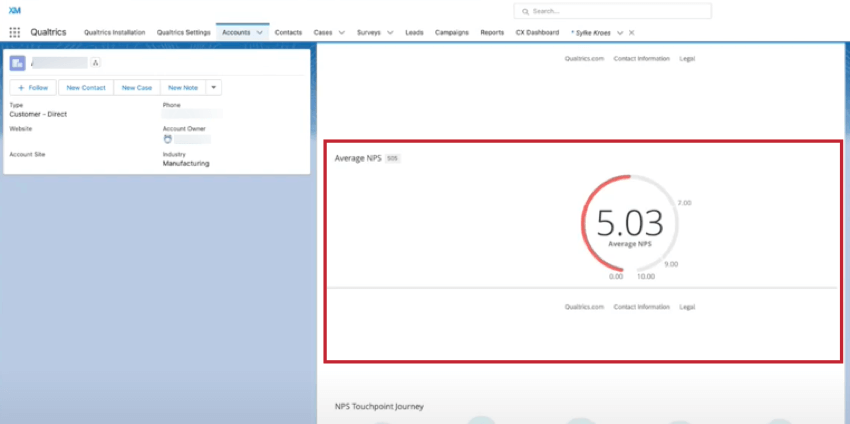The image size is (850, 424).
Task: Open the Surveys tab chevron menu
Action: (392, 32)
